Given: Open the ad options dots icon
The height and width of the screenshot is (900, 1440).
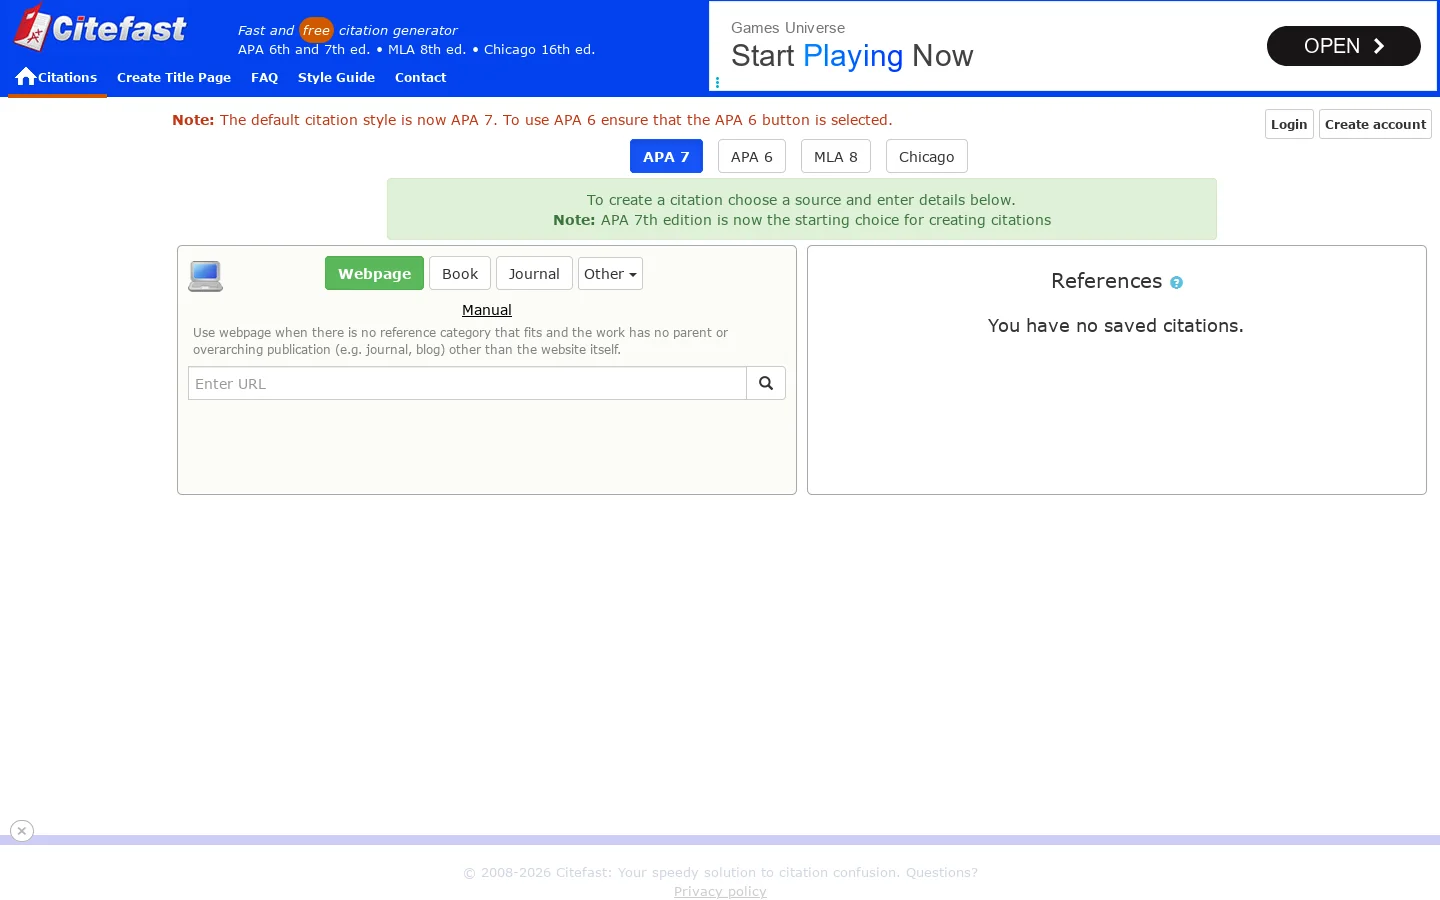Looking at the screenshot, I should click(717, 83).
